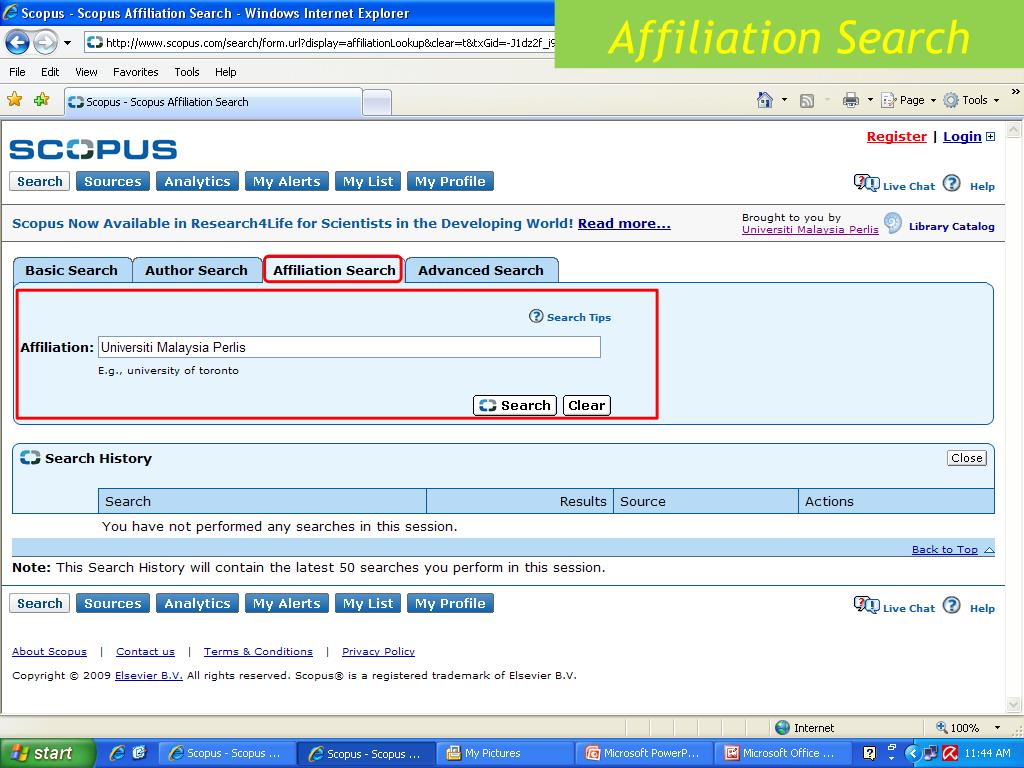Click the Scopus logo

[x=93, y=150]
